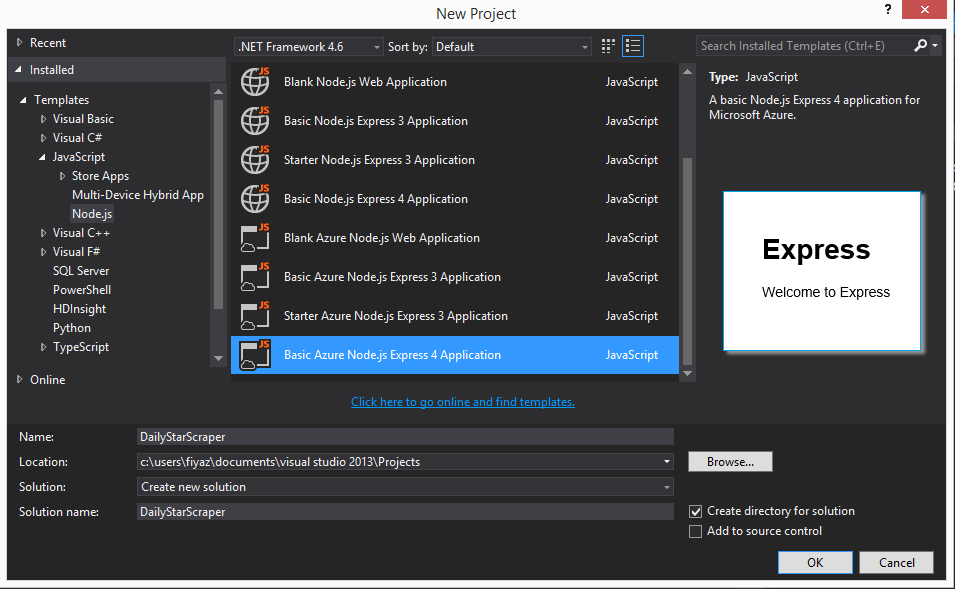Click the Basic Node.js Express 4 Application icon
Image resolution: width=955 pixels, height=589 pixels.
coord(255,199)
